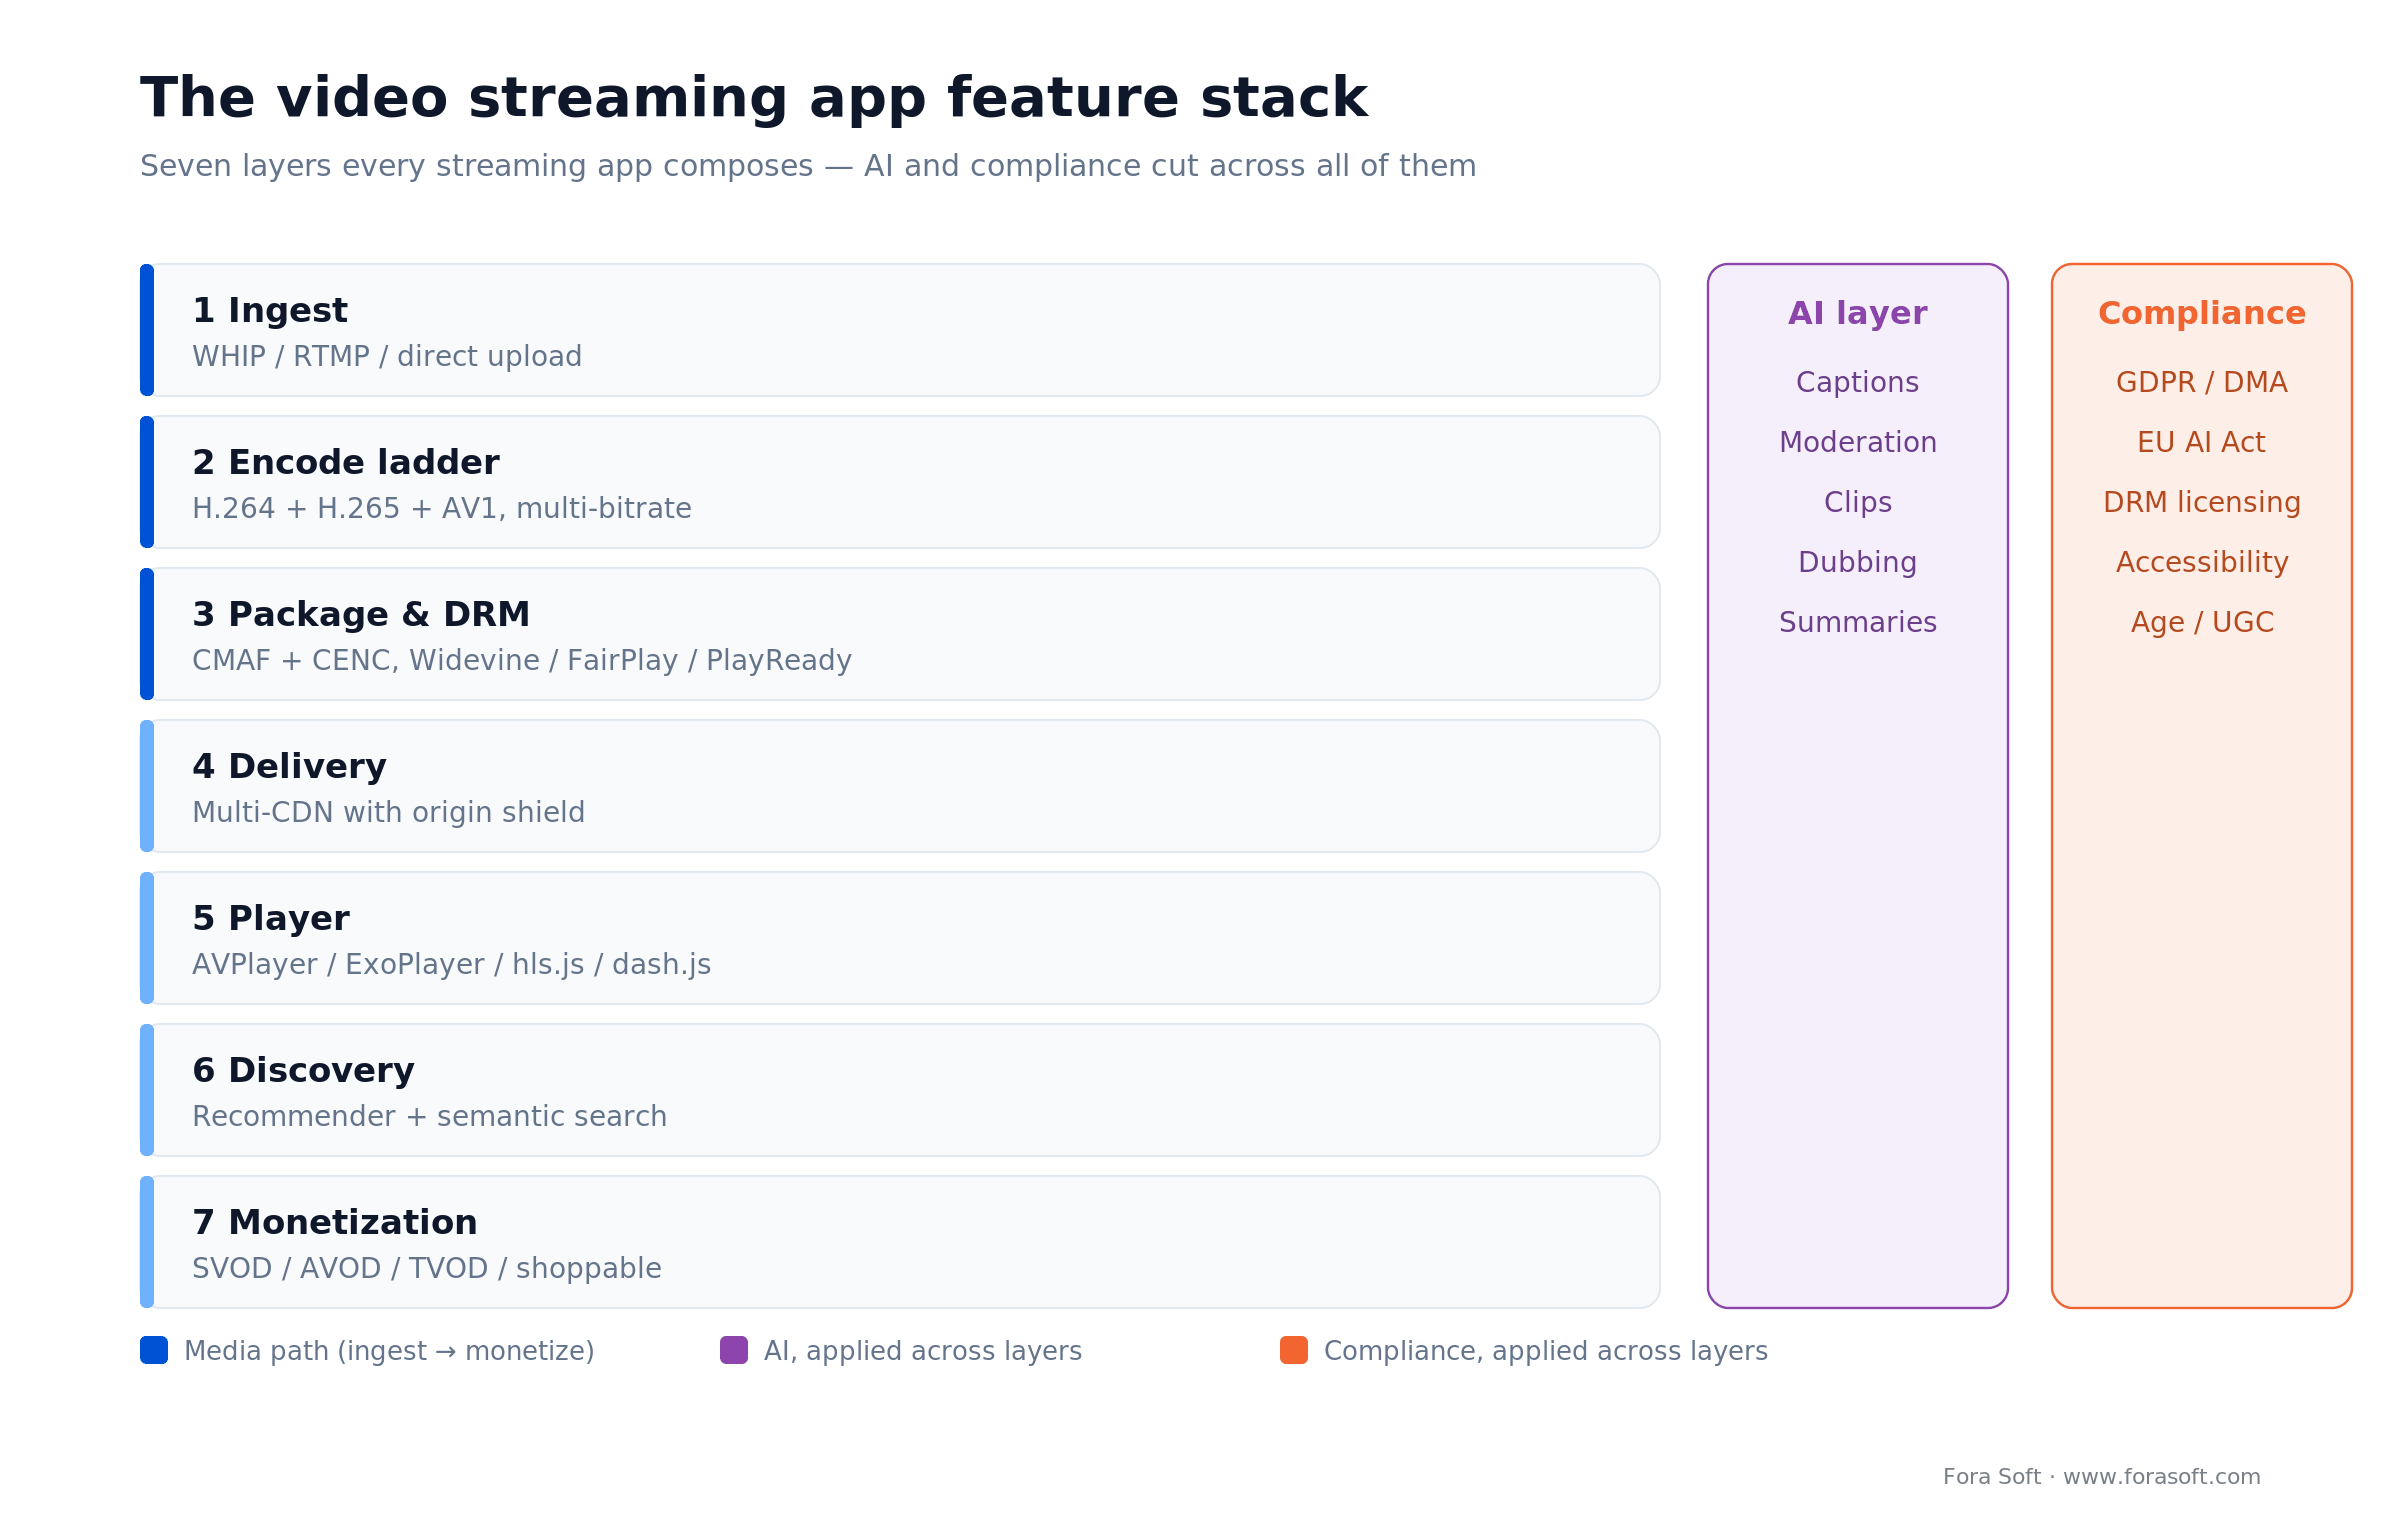Select the '6 Discovery' heading

click(303, 1070)
